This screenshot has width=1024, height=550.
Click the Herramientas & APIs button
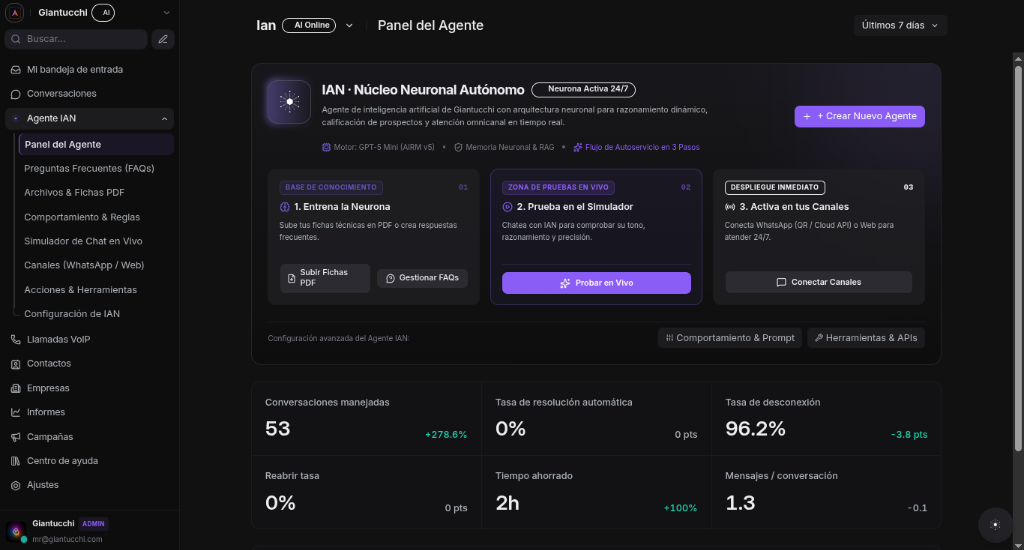click(866, 338)
